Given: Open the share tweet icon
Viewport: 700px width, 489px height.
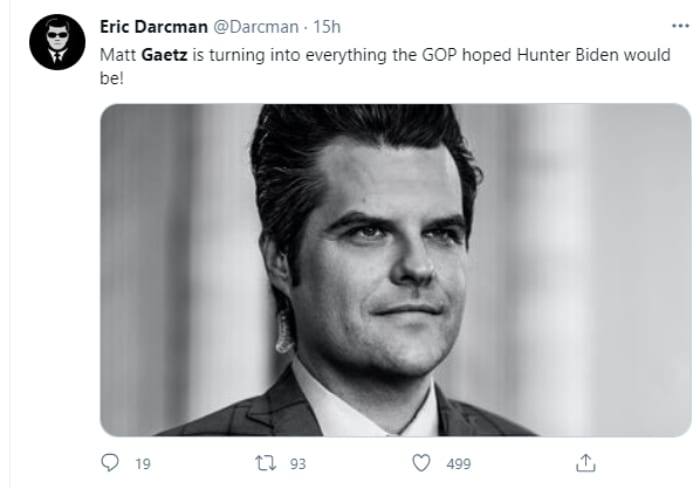Looking at the screenshot, I should [586, 463].
